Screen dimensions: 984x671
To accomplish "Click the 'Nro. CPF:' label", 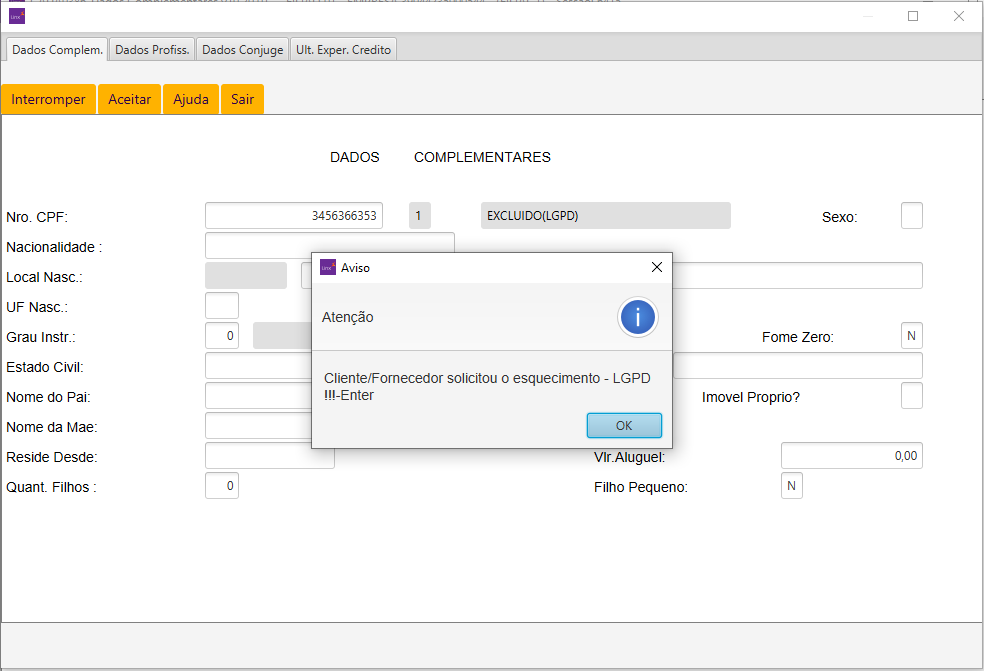I will tap(37, 217).
